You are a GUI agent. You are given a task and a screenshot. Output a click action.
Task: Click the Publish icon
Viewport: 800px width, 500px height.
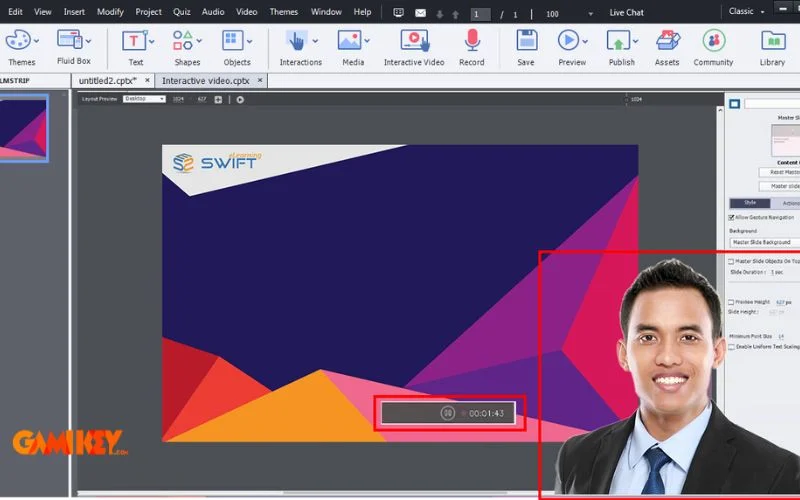pyautogui.click(x=618, y=40)
